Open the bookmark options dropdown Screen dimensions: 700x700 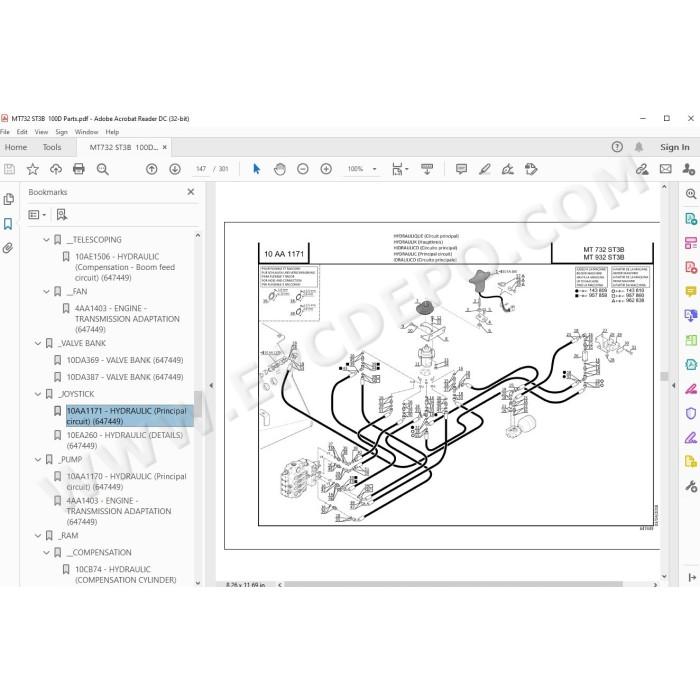37,215
